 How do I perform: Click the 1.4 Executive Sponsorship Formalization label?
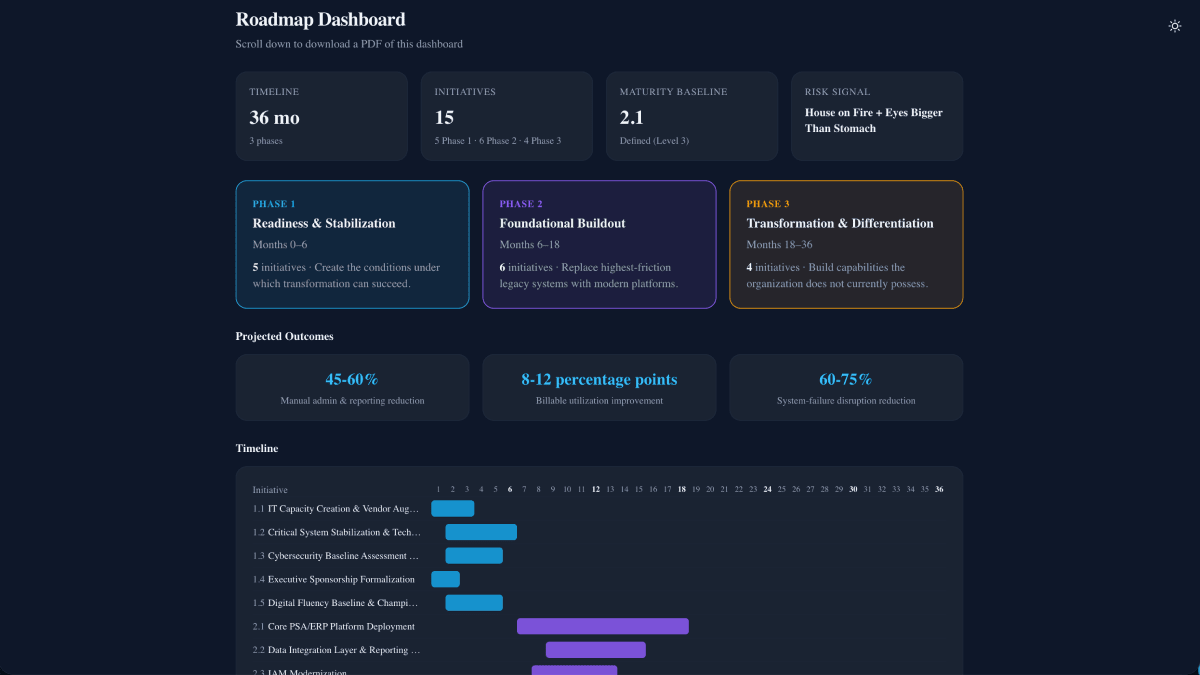pyautogui.click(x=334, y=579)
